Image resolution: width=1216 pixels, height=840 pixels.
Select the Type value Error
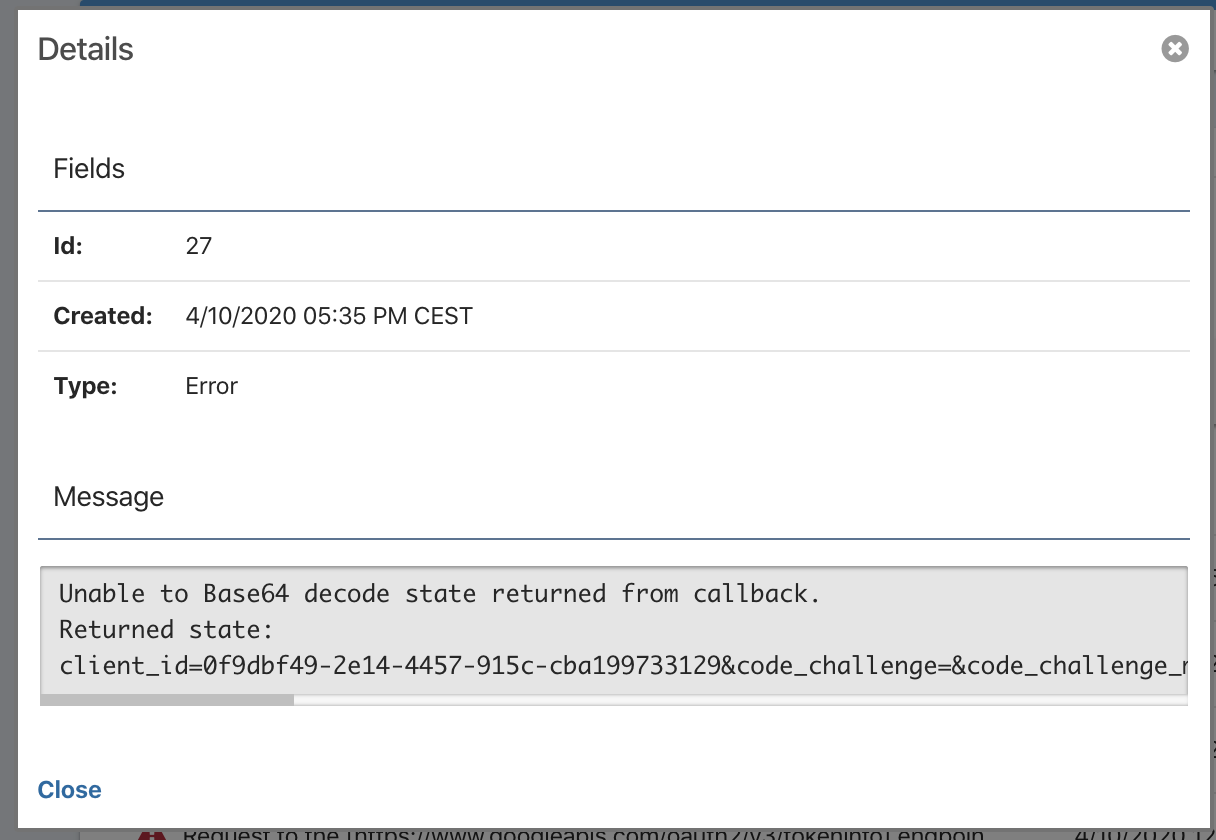coord(212,386)
